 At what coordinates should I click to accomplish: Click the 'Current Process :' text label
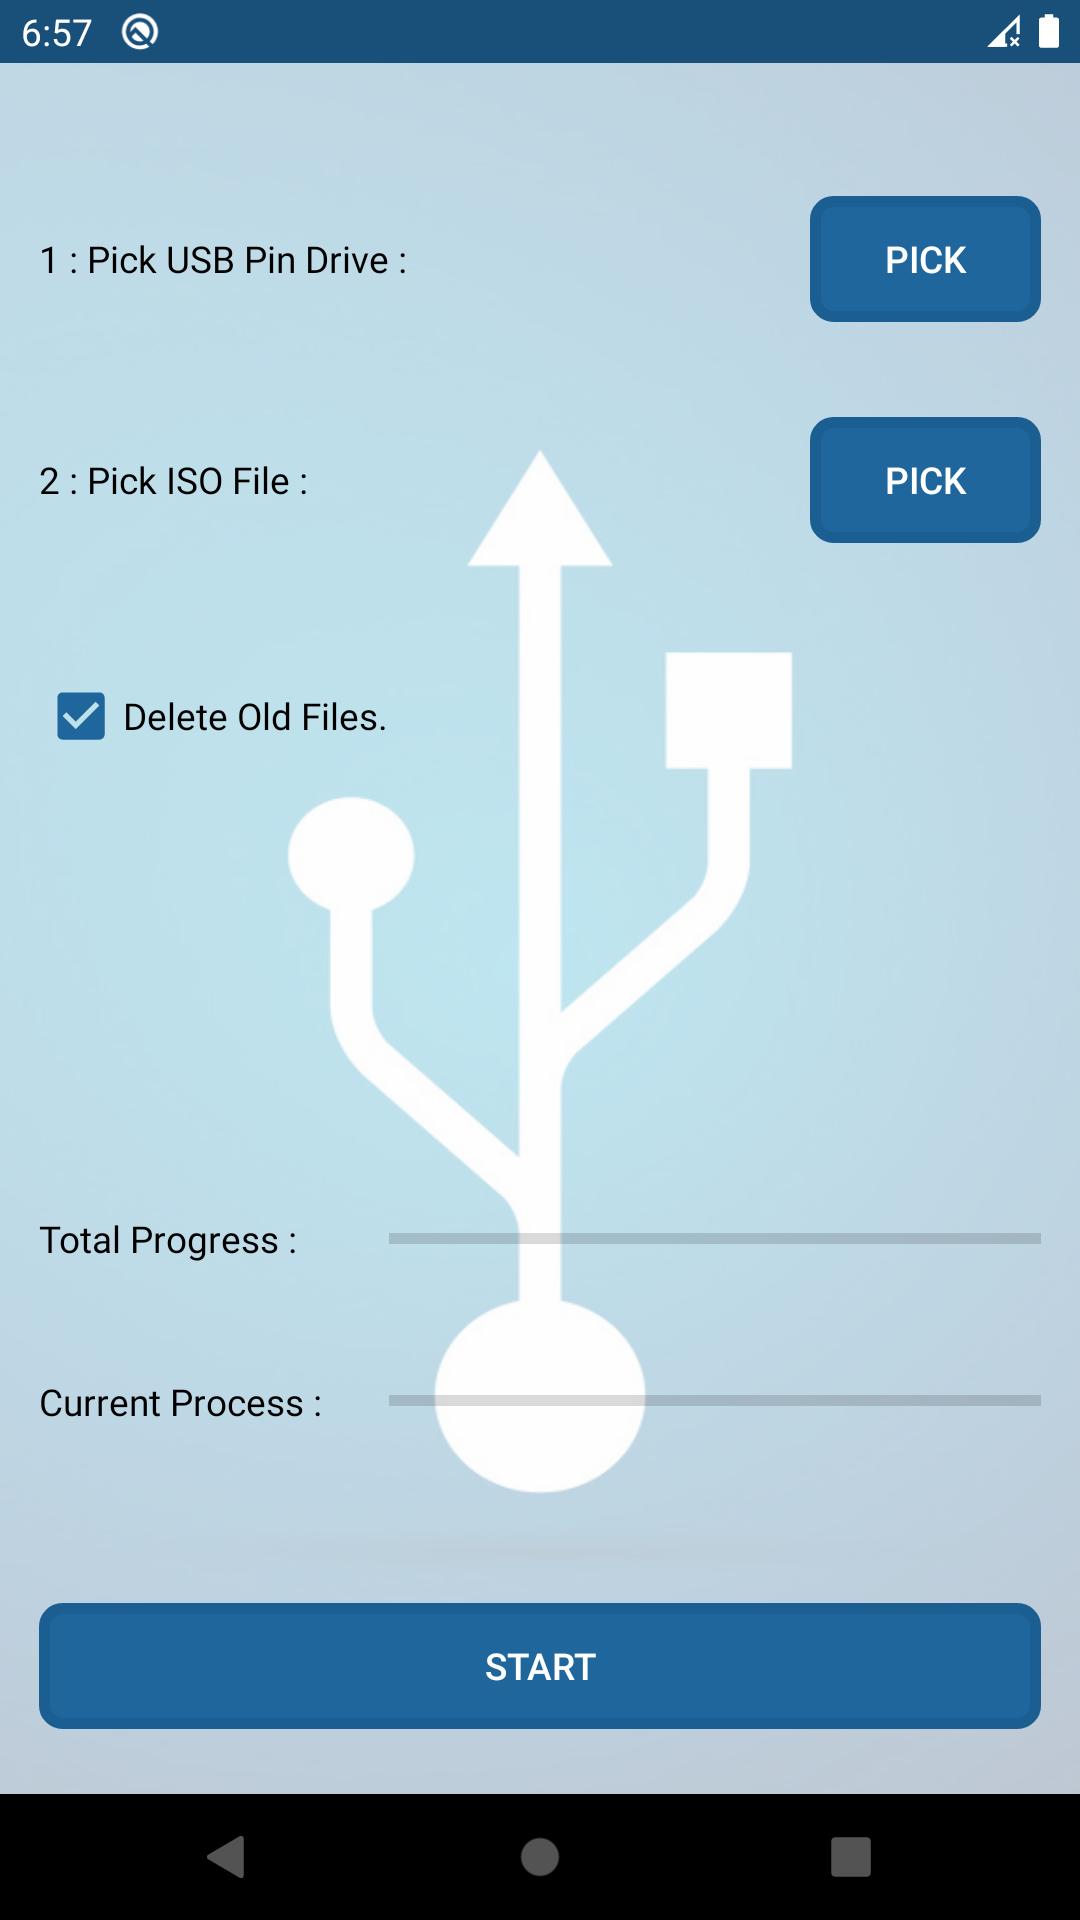(179, 1402)
